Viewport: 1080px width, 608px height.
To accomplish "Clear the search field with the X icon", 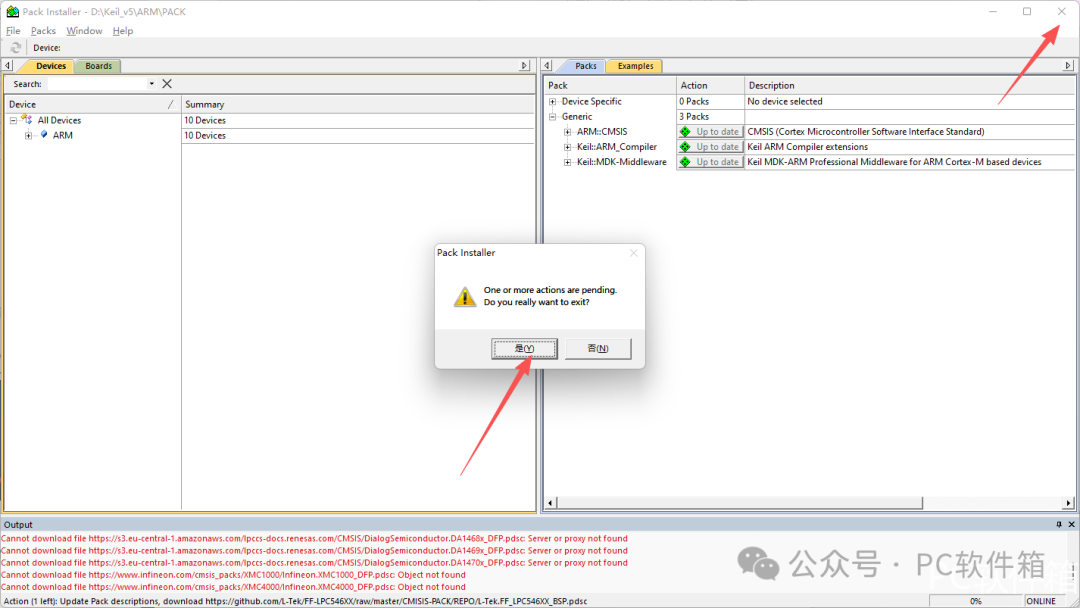I will click(x=167, y=84).
